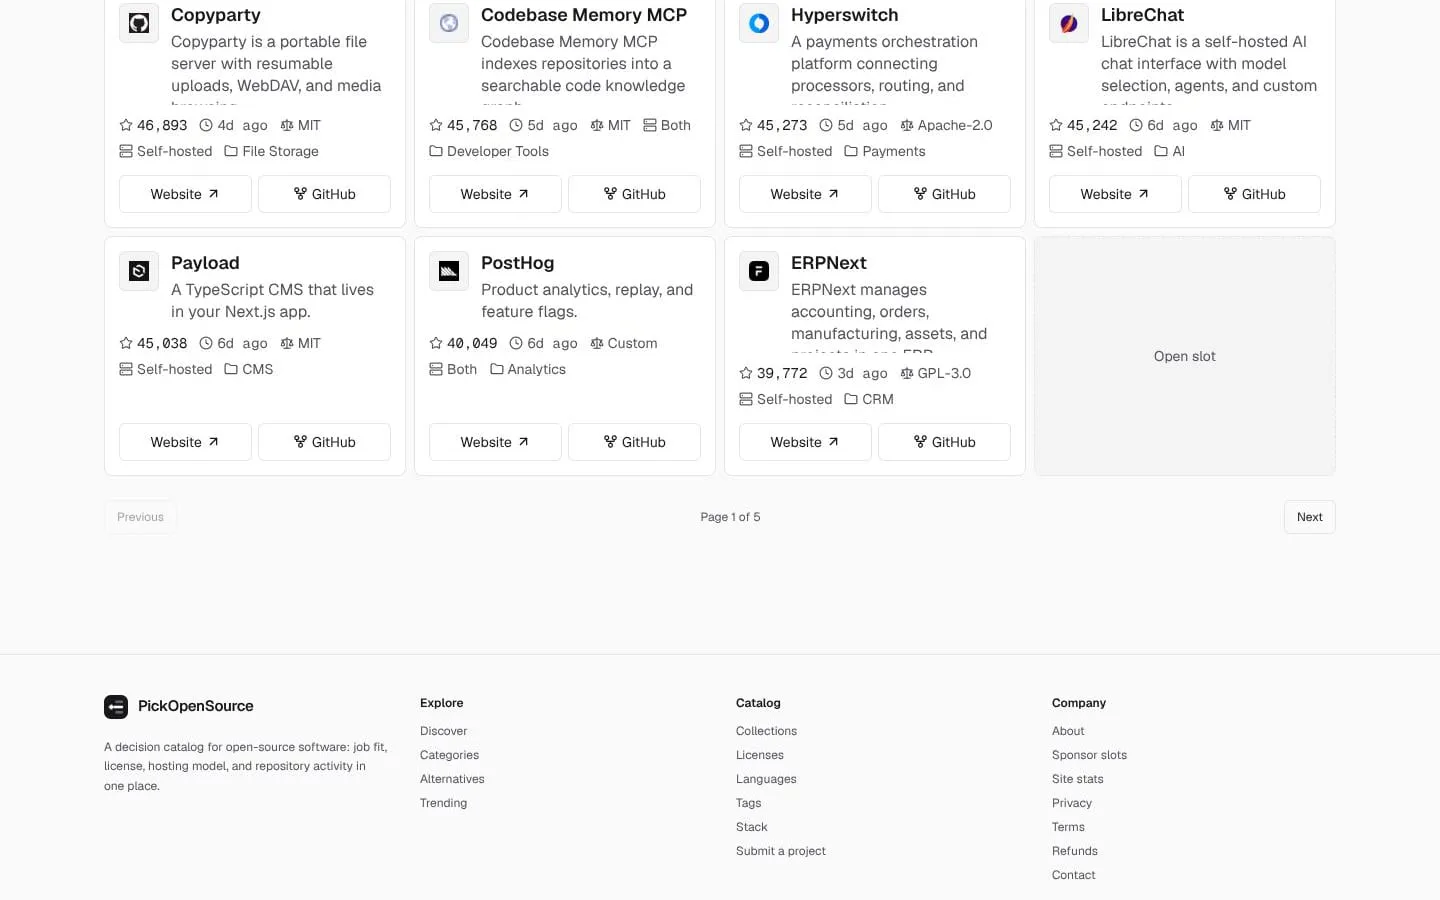Go to the Next page
This screenshot has height=900, width=1440.
1309,517
